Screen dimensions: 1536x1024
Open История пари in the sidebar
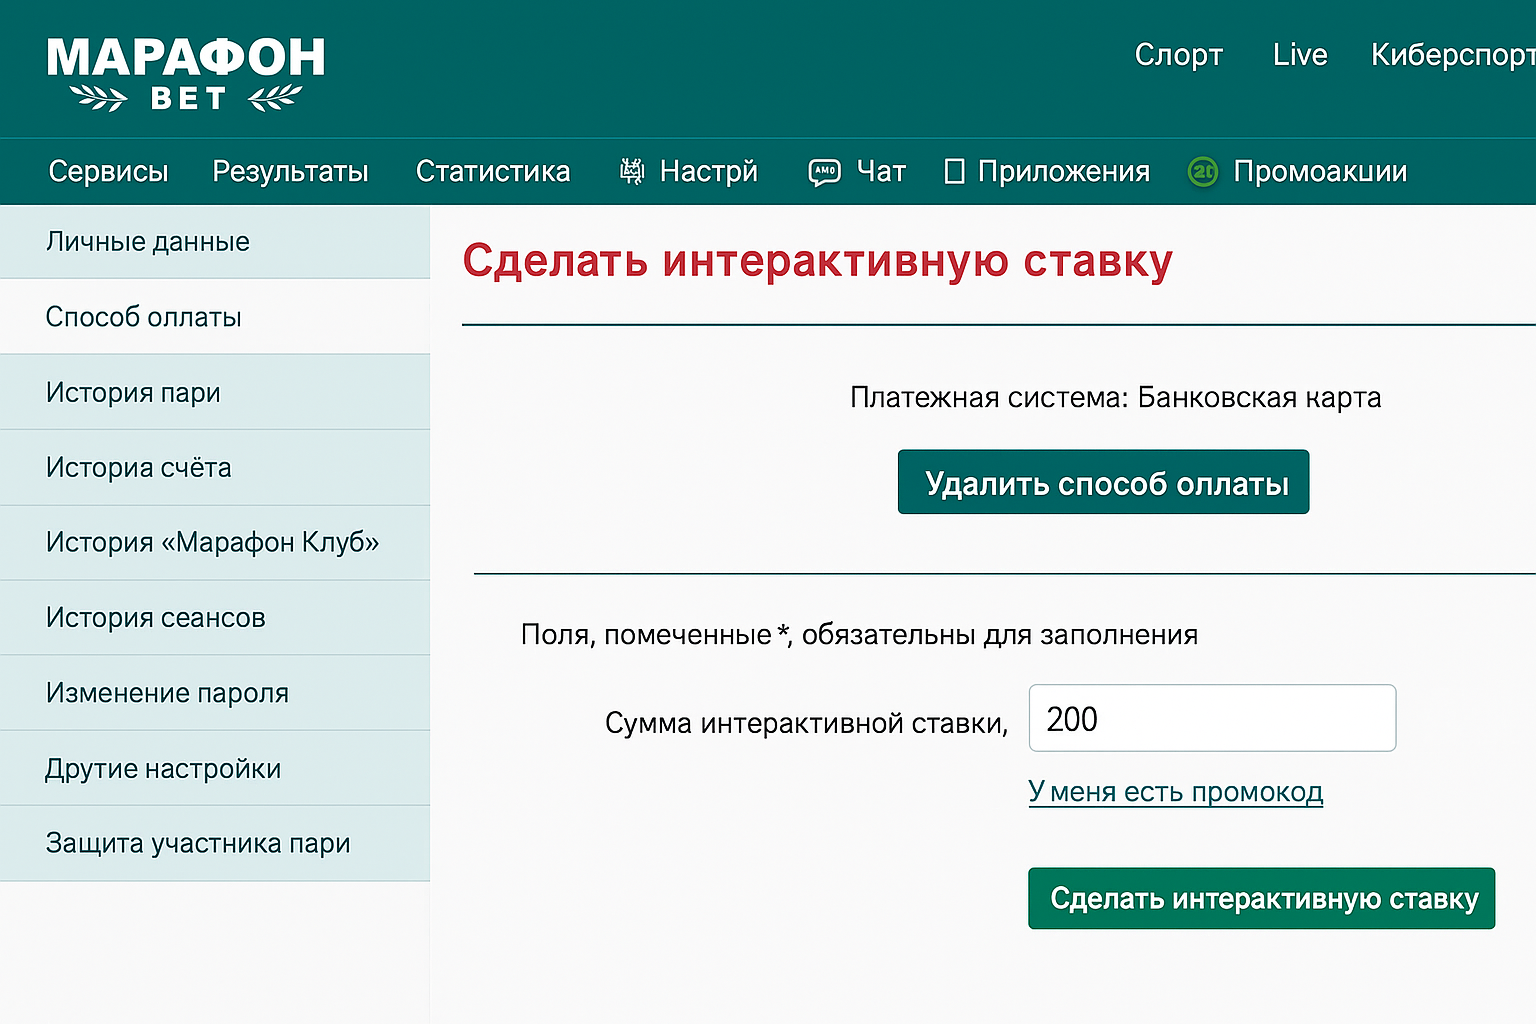pos(133,393)
